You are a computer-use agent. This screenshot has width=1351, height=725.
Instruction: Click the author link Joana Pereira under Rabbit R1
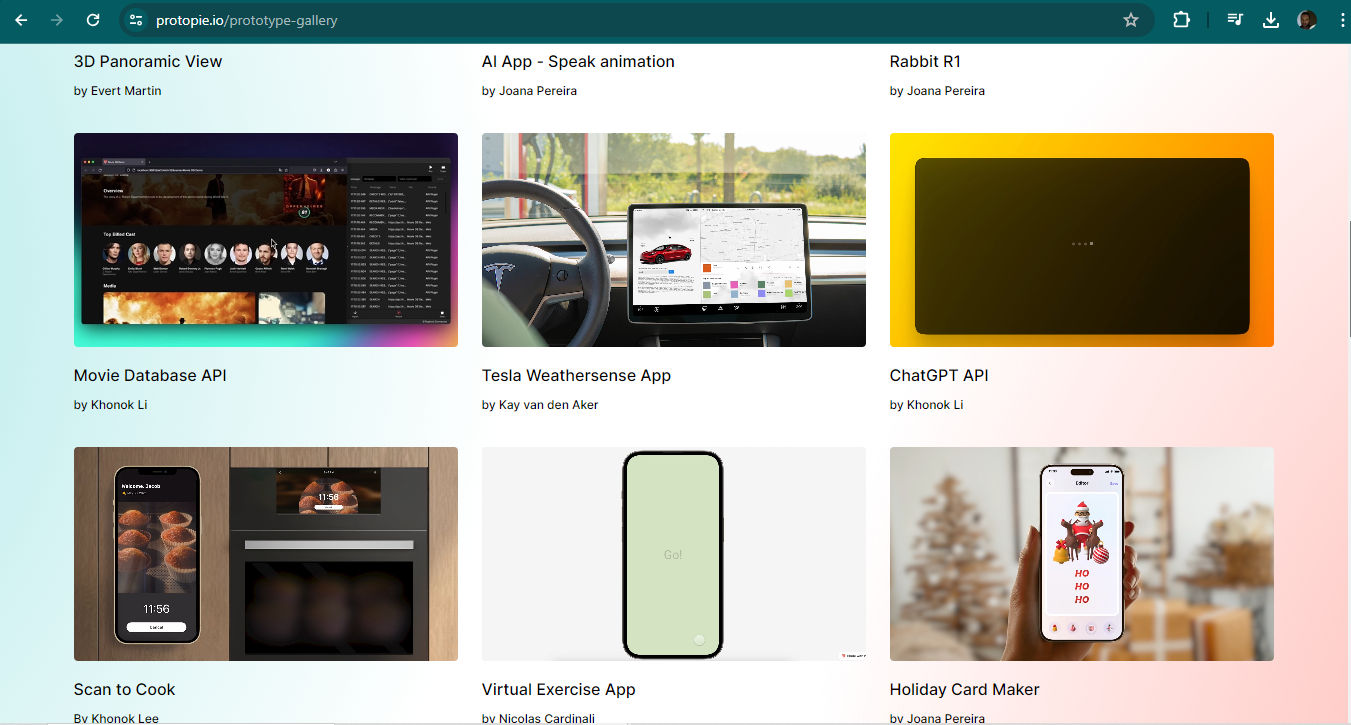pos(946,90)
